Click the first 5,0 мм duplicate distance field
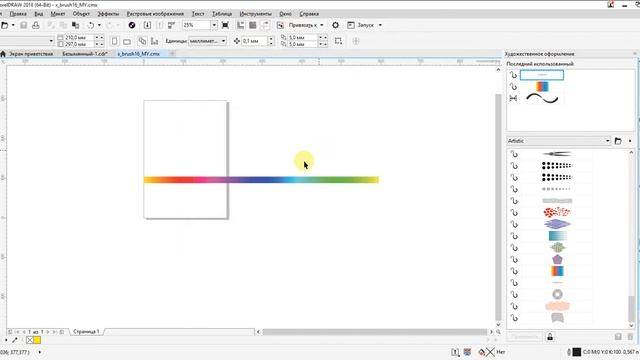This screenshot has height=360, width=640. tap(303, 38)
